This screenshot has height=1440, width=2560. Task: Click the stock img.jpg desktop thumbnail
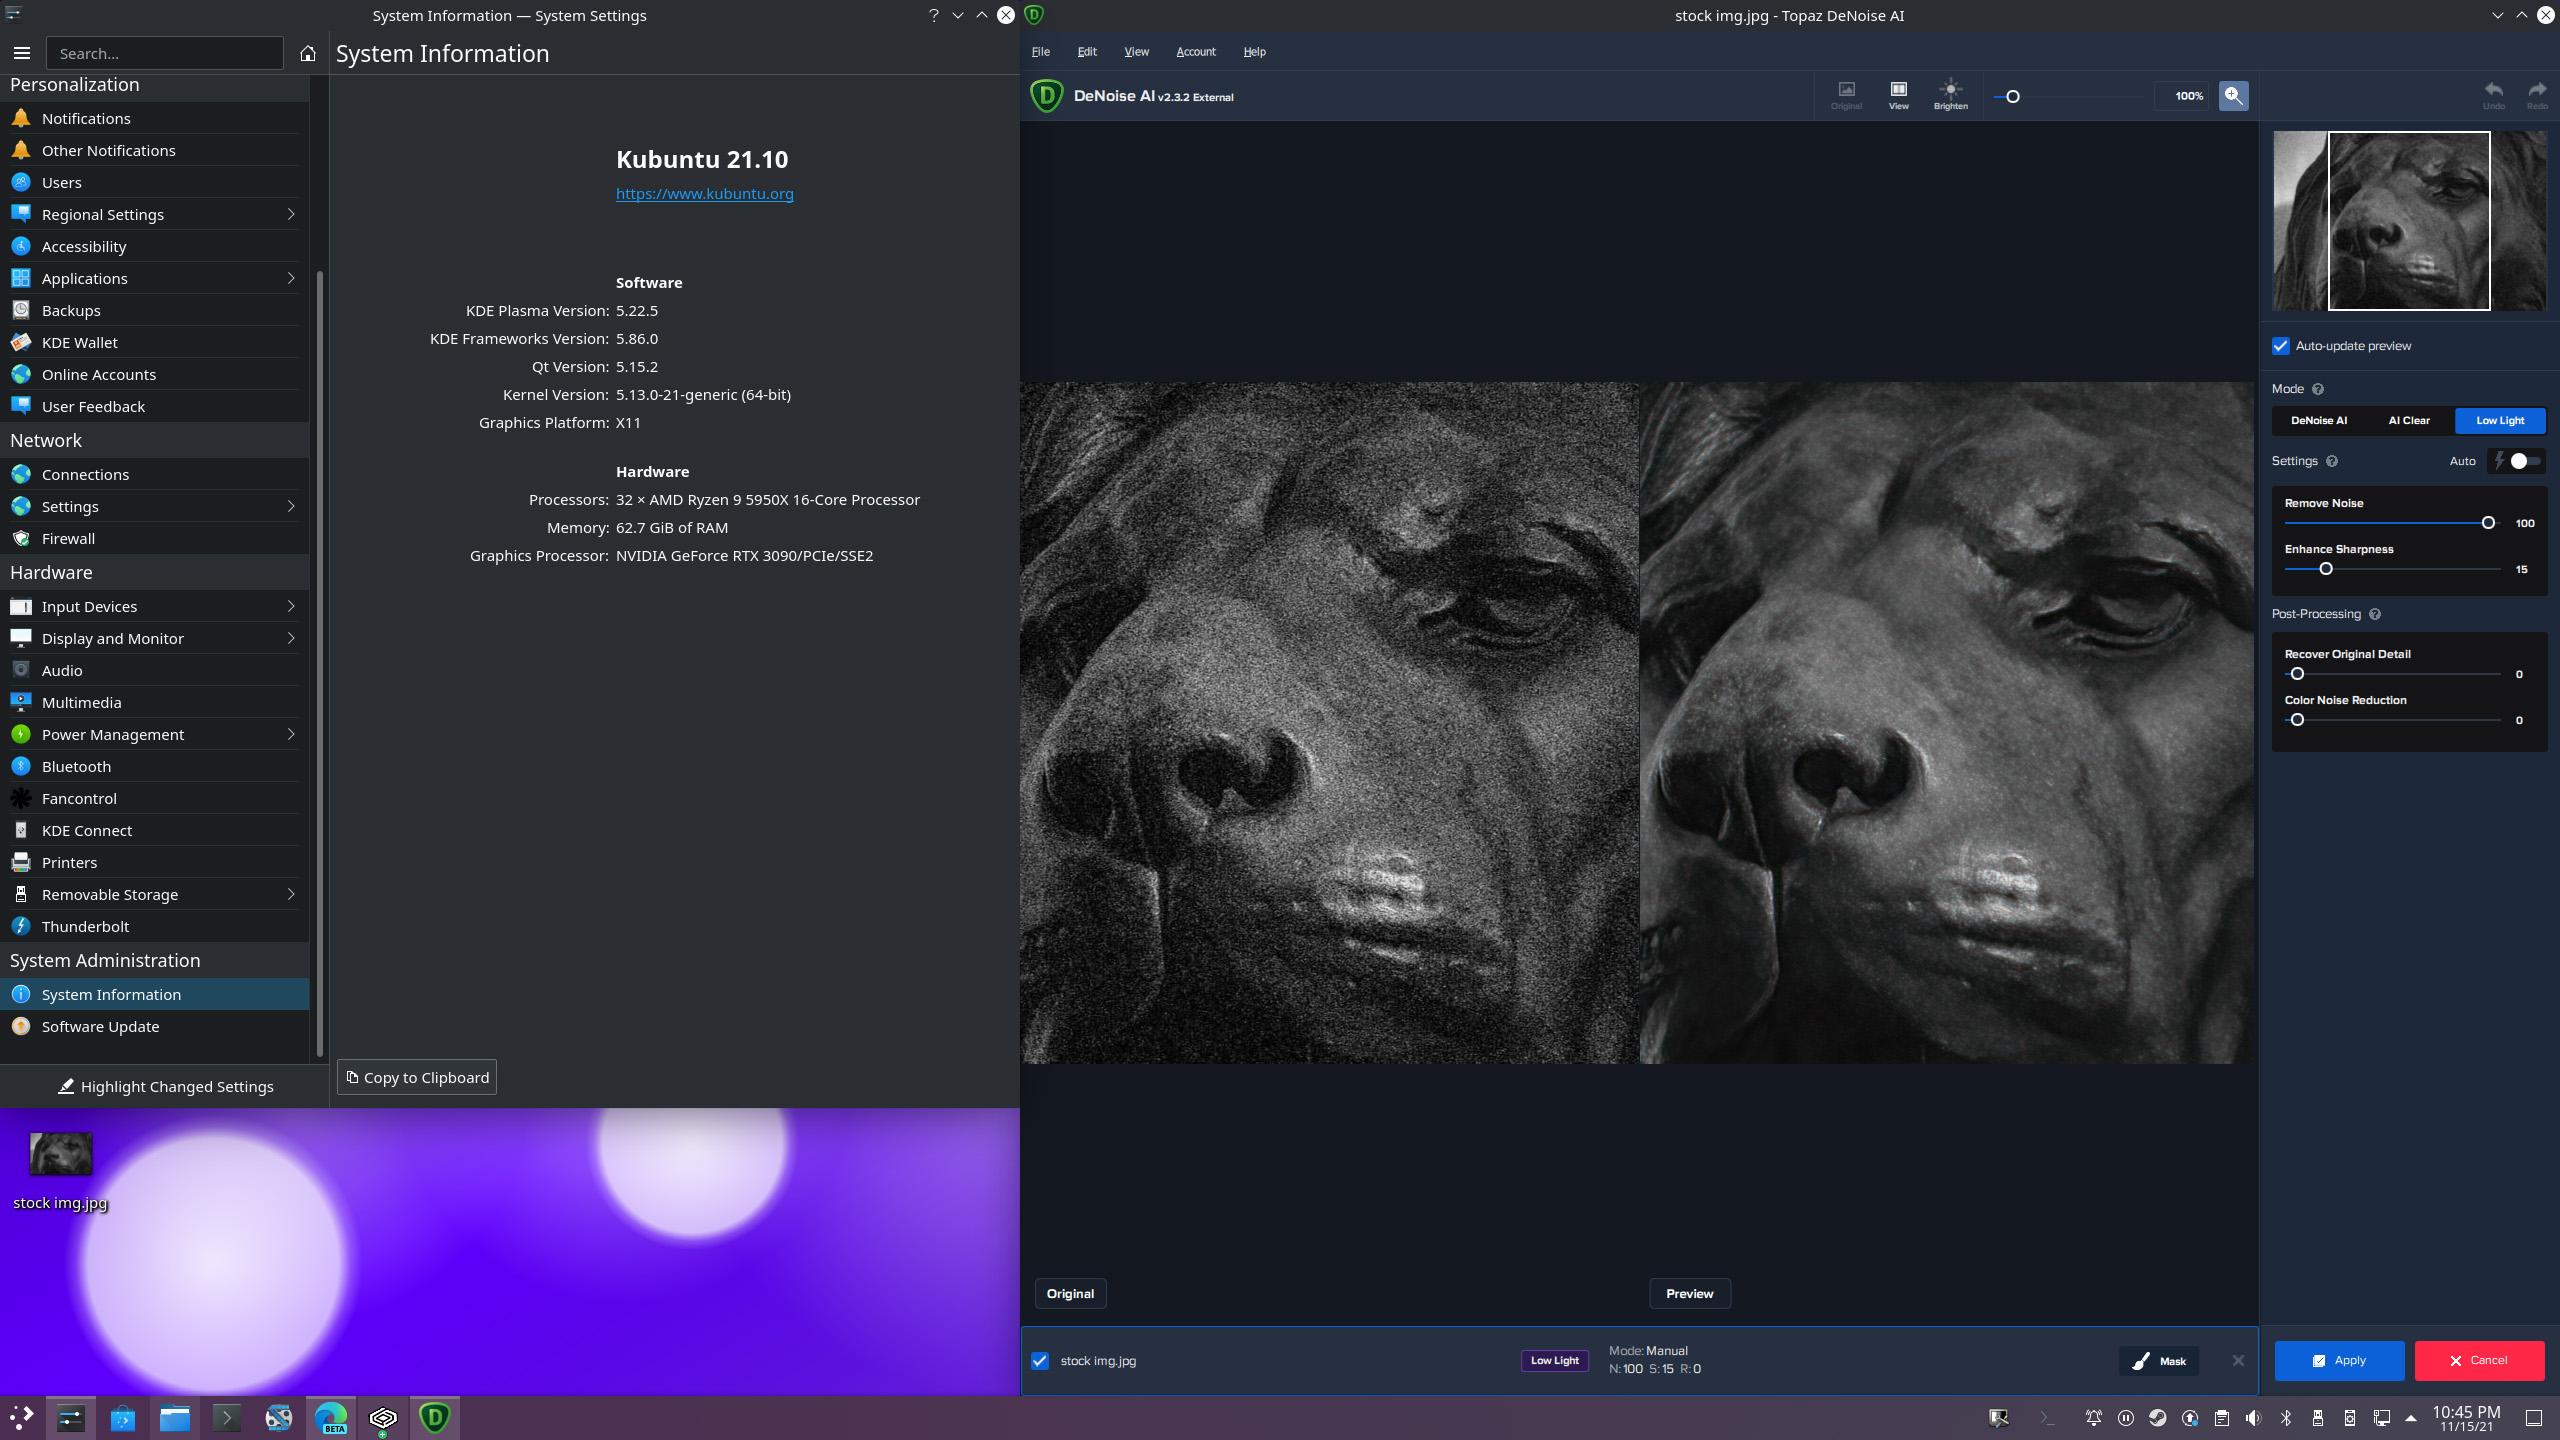(x=60, y=1152)
